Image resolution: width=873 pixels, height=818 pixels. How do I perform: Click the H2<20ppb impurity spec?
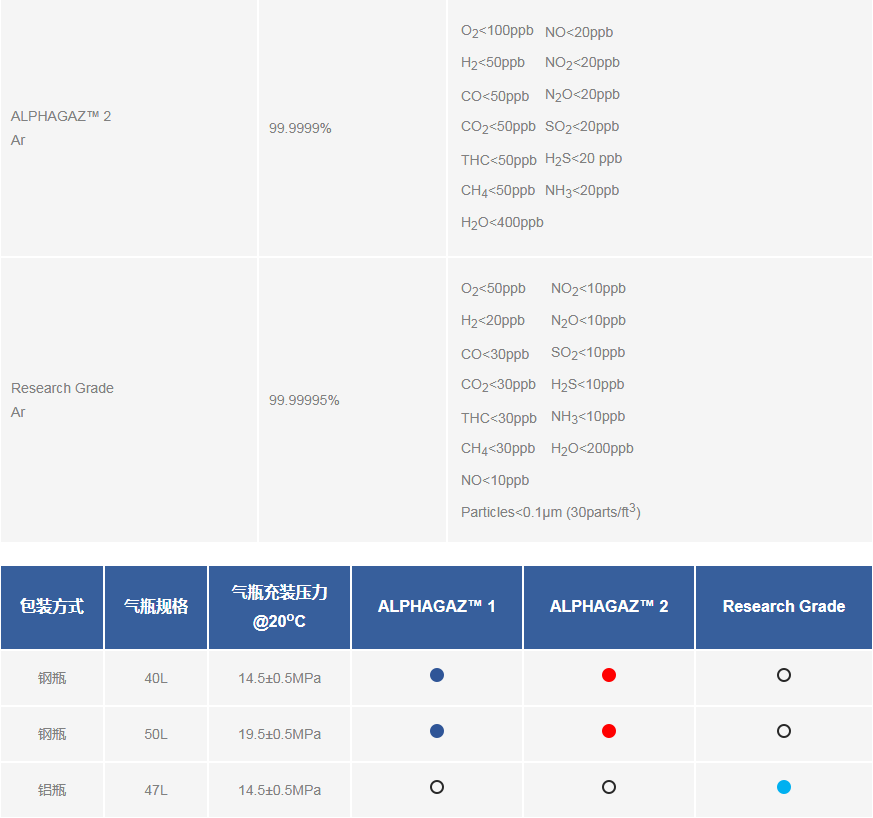tap(493, 321)
